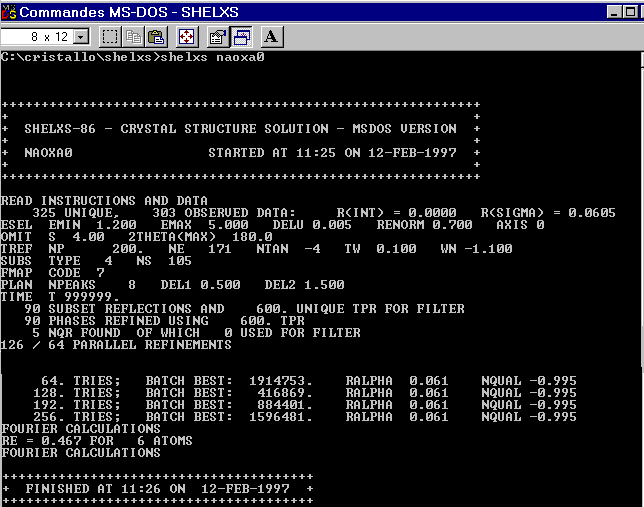Image resolution: width=644 pixels, height=507 pixels.
Task: Click the 'OMIT S 4.00' line
Action: pyautogui.click(x=53, y=237)
